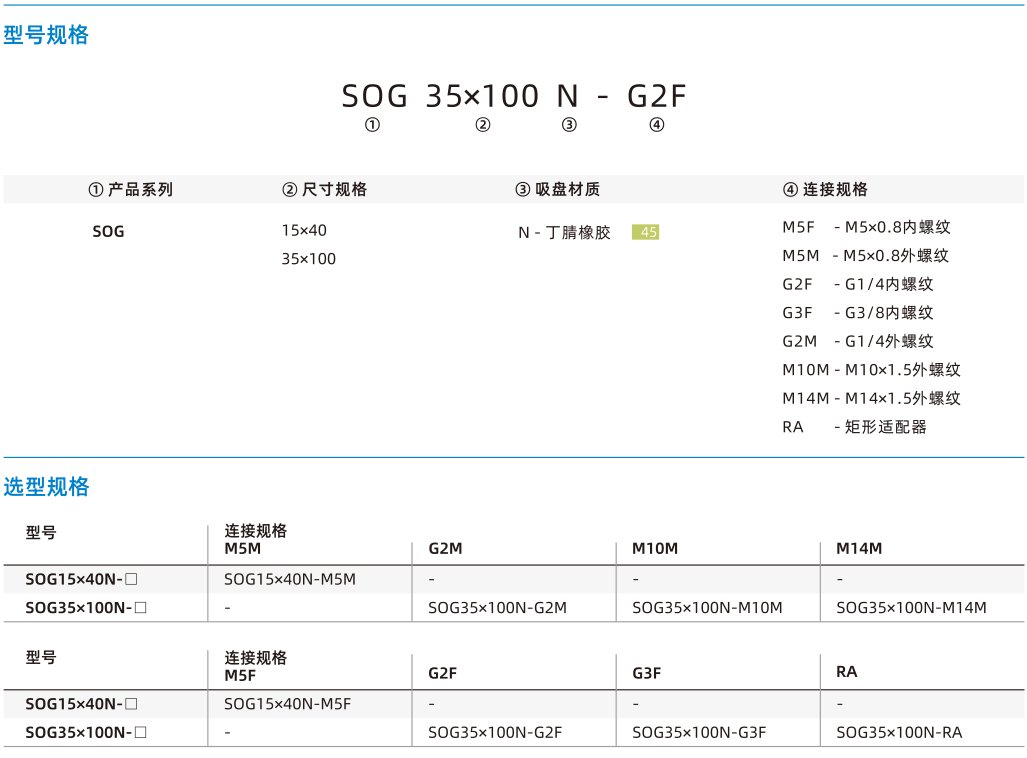This screenshot has width=1027, height=758.
Task: Select the "④ 连接规格" column header
Action: coord(825,189)
